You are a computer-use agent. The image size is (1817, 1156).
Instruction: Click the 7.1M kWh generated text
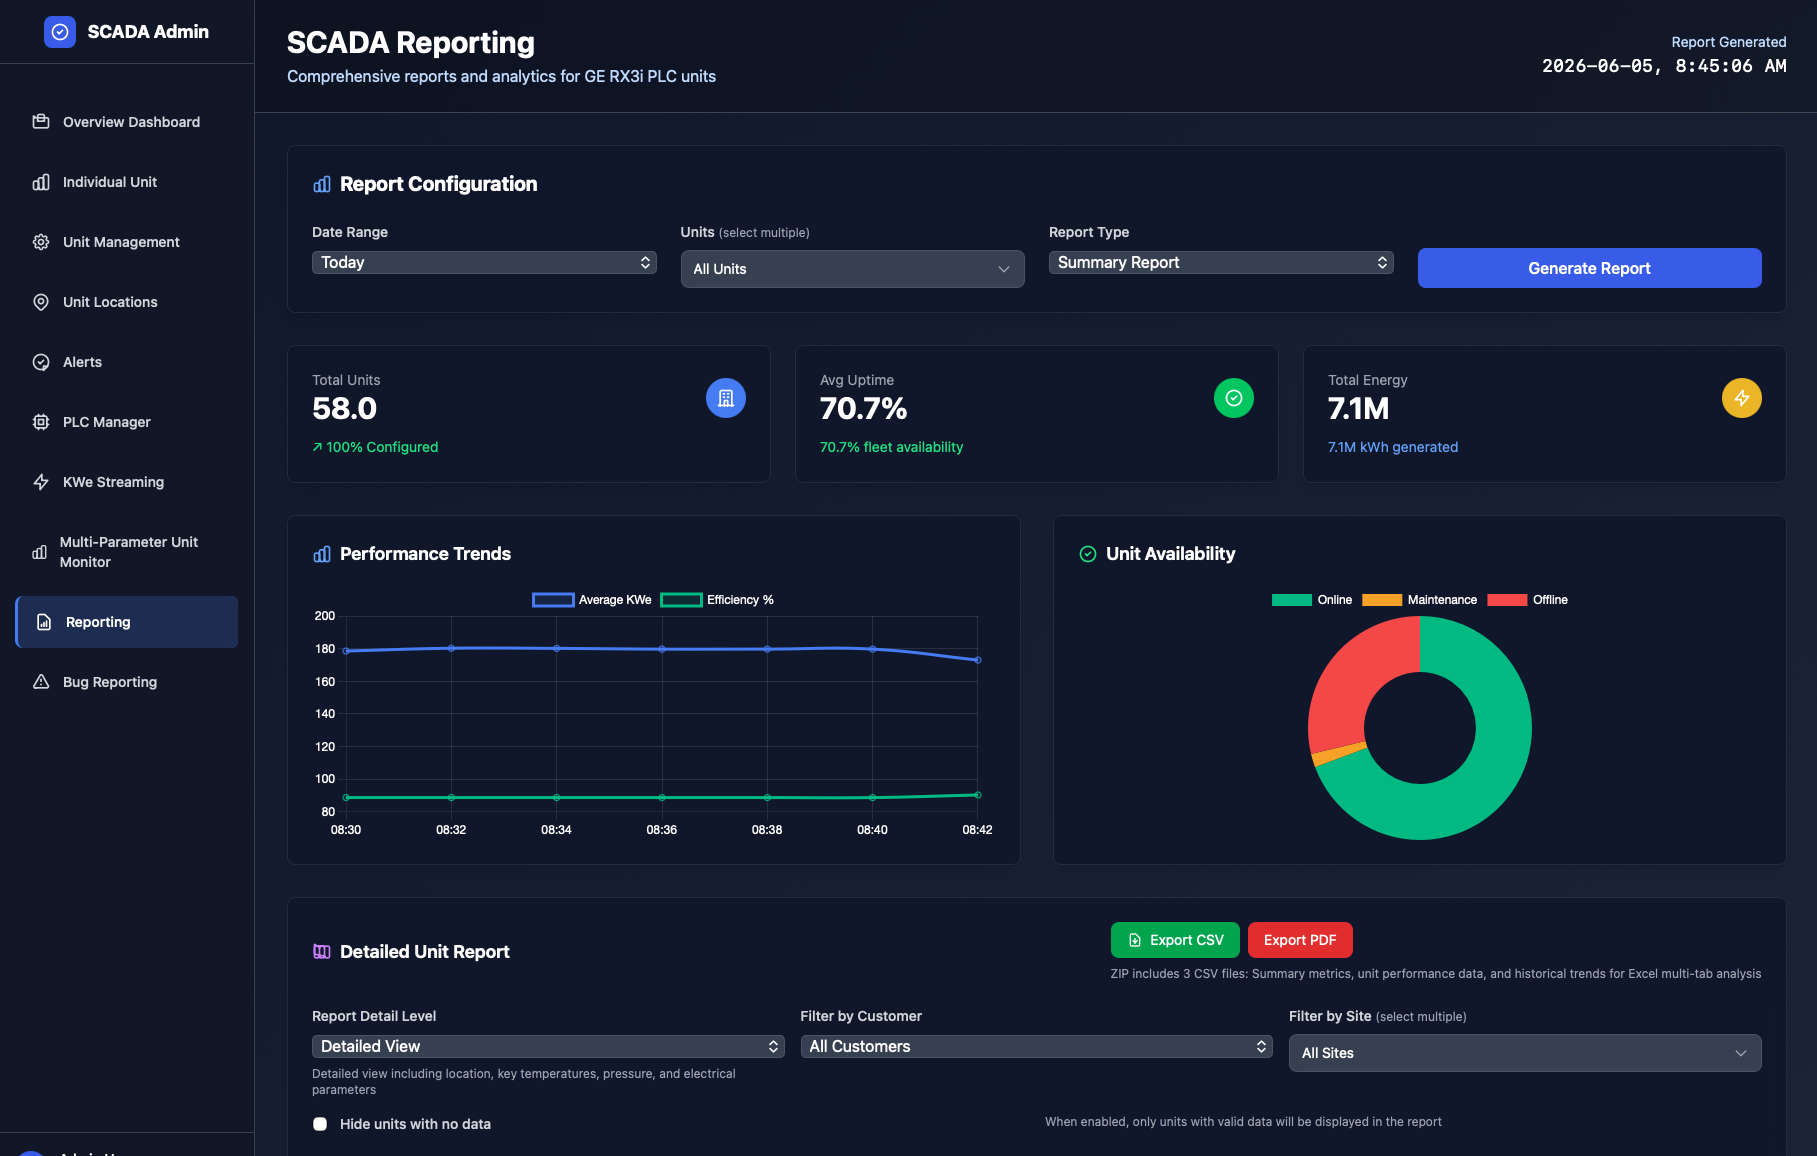[x=1393, y=447]
